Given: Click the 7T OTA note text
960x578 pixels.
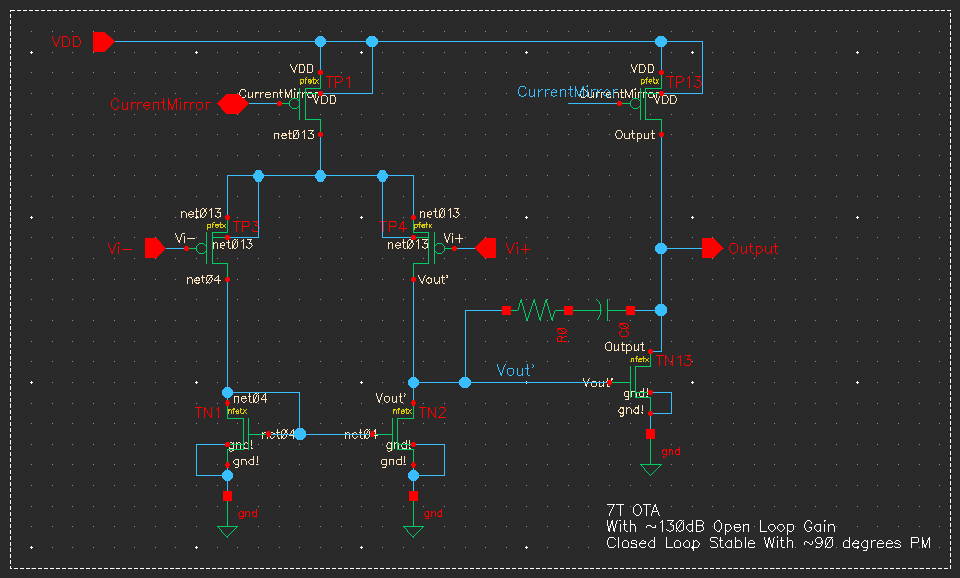Looking at the screenshot, I should click(x=633, y=510).
